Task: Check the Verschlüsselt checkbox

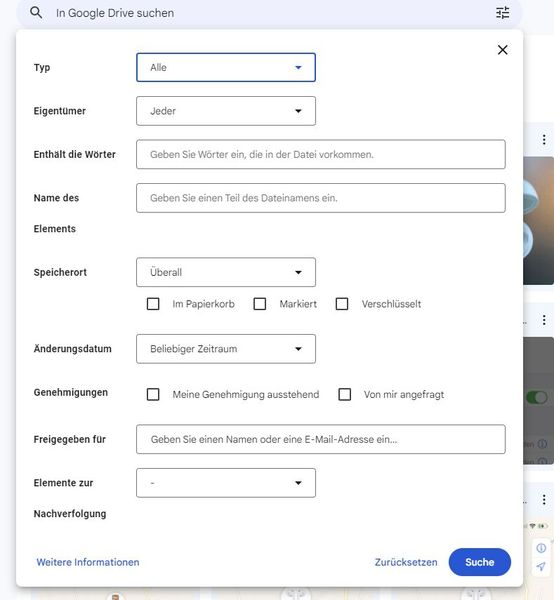Action: click(x=342, y=304)
